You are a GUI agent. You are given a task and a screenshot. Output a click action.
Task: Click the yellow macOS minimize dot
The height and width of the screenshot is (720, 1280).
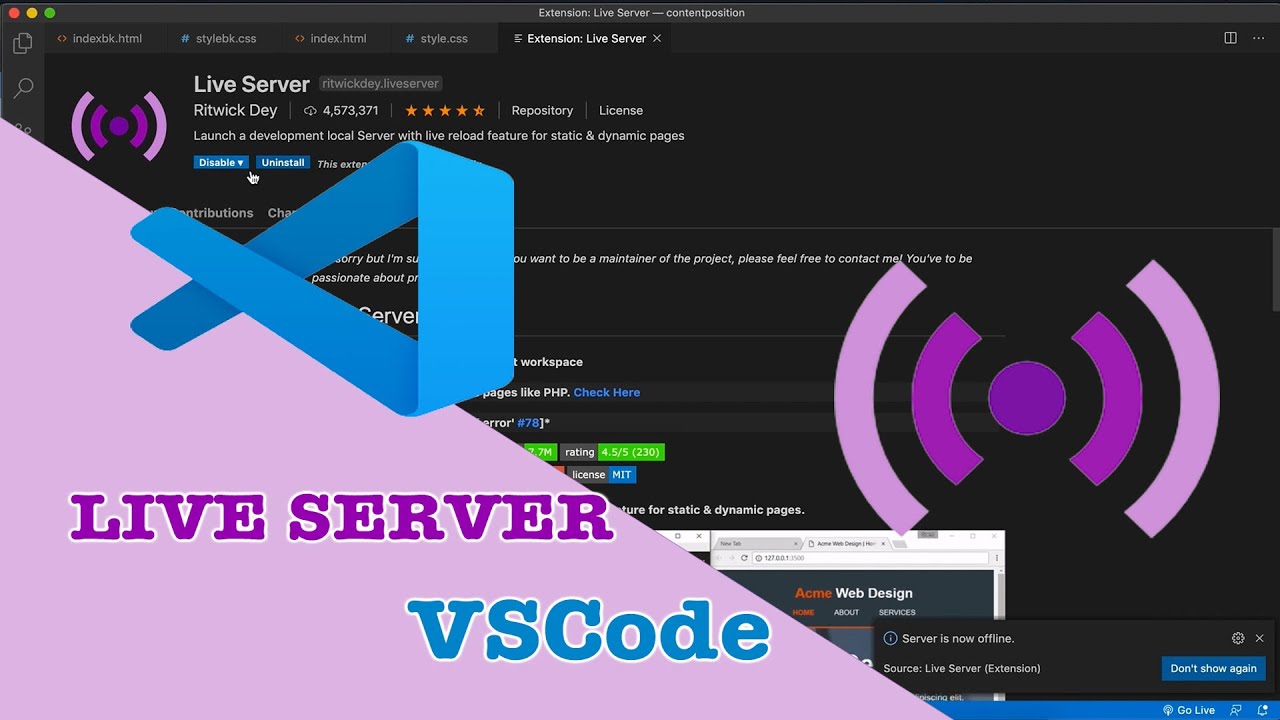[32, 13]
